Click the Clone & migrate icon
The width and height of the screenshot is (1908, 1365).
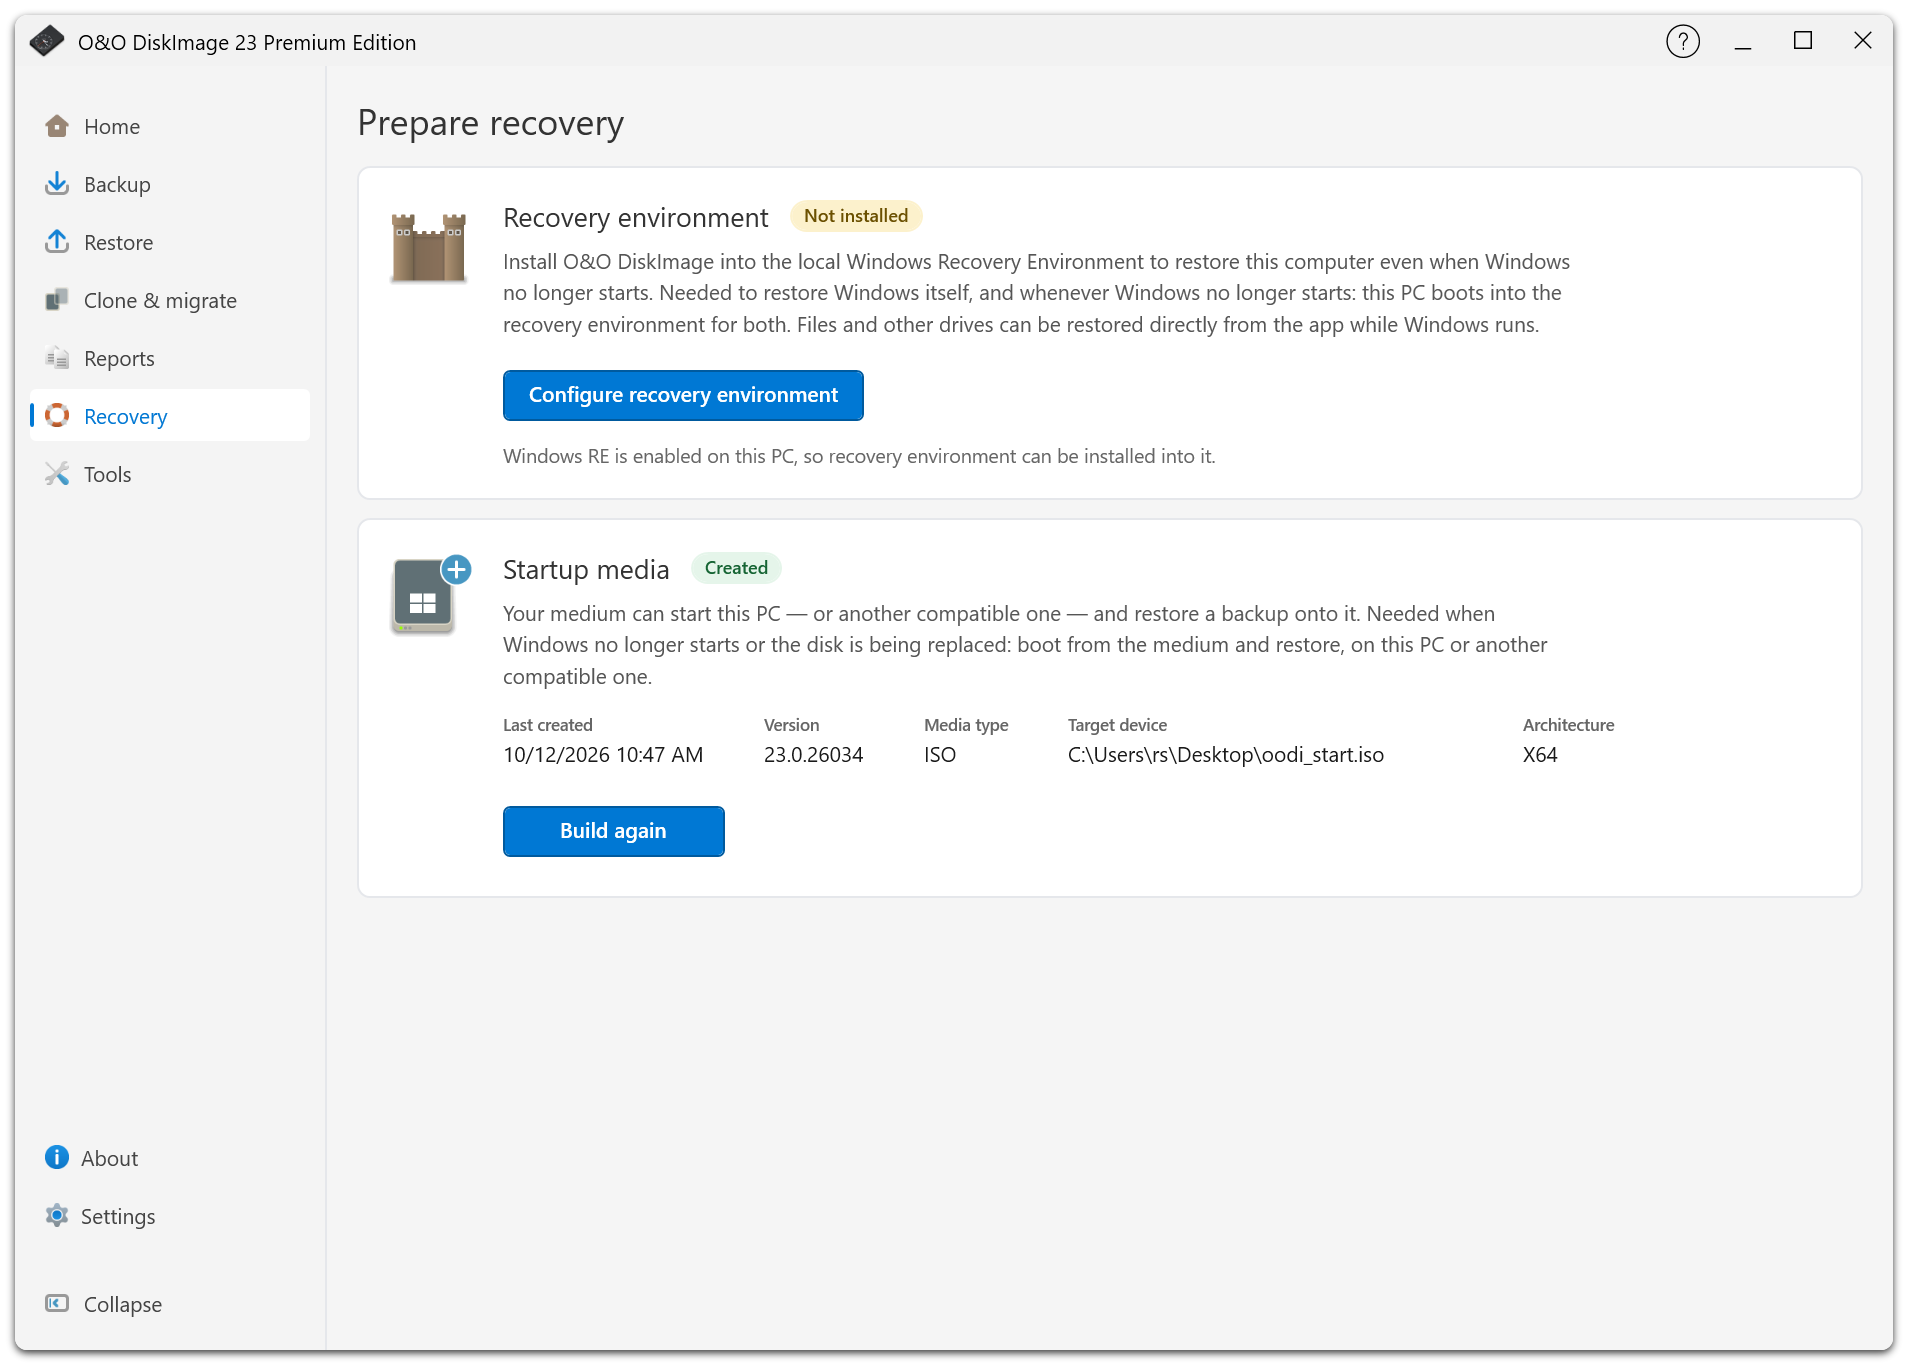point(57,300)
